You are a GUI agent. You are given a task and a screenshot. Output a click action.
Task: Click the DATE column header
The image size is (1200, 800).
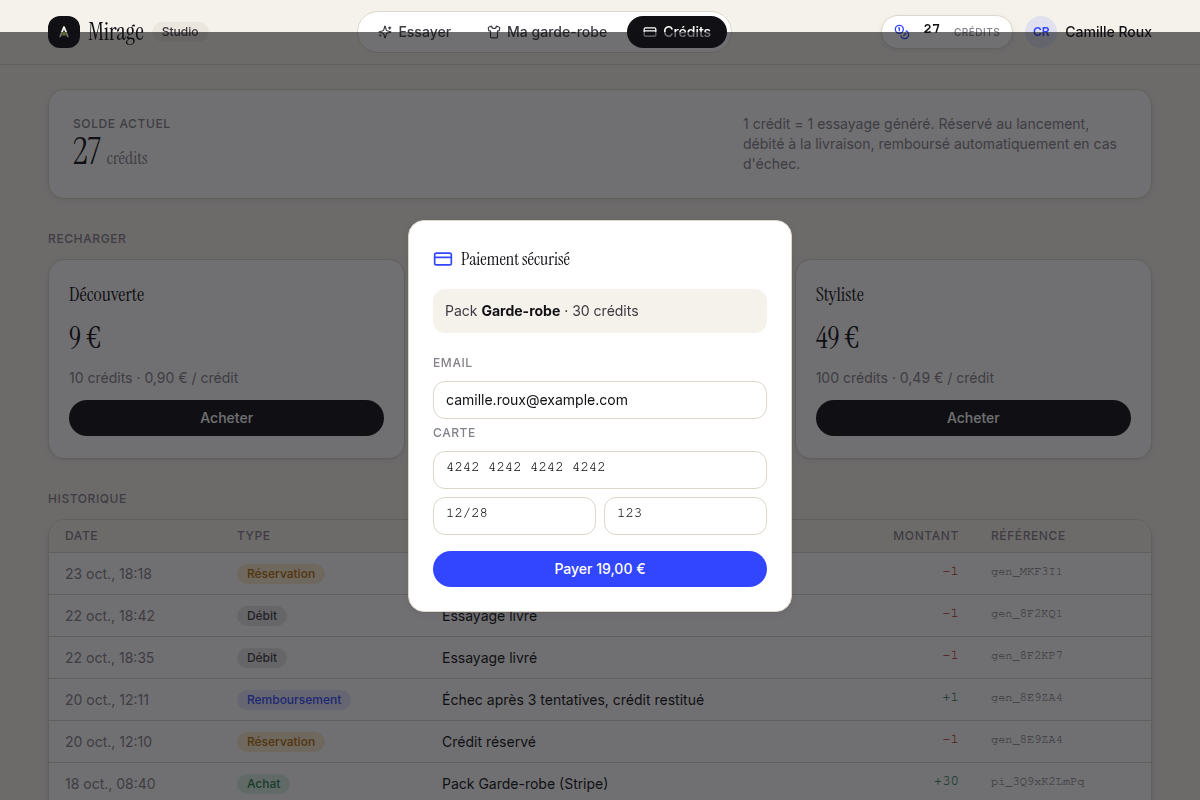(81, 536)
